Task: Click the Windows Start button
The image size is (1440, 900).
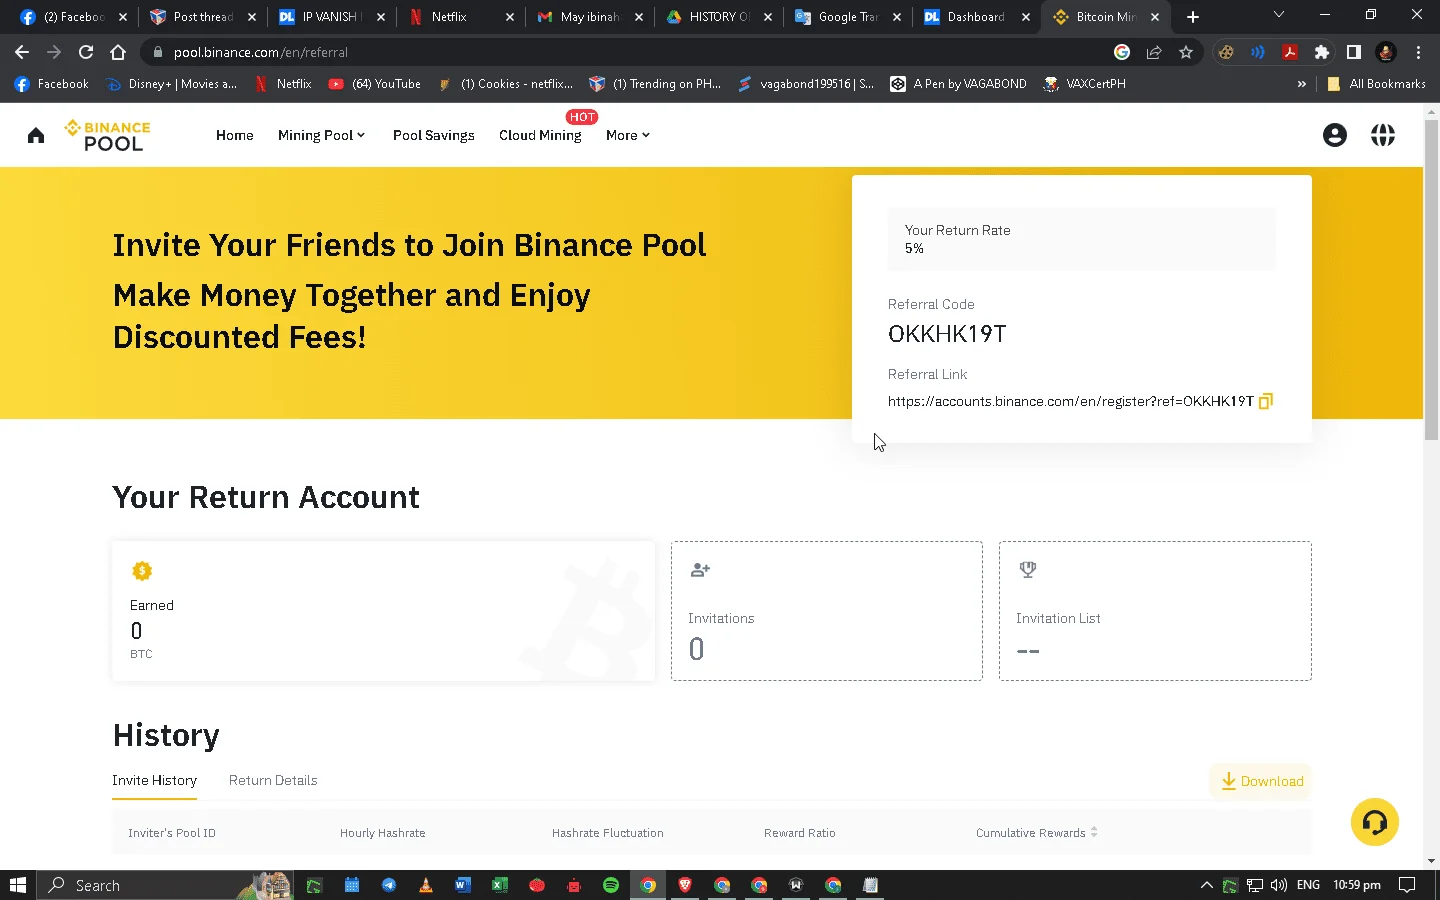Action: [x=17, y=885]
